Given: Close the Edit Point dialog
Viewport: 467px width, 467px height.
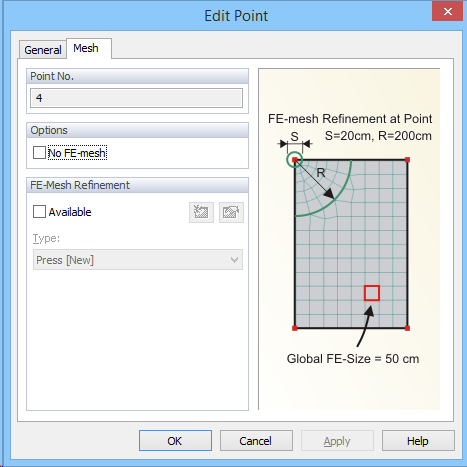Looking at the screenshot, I should 447,12.
